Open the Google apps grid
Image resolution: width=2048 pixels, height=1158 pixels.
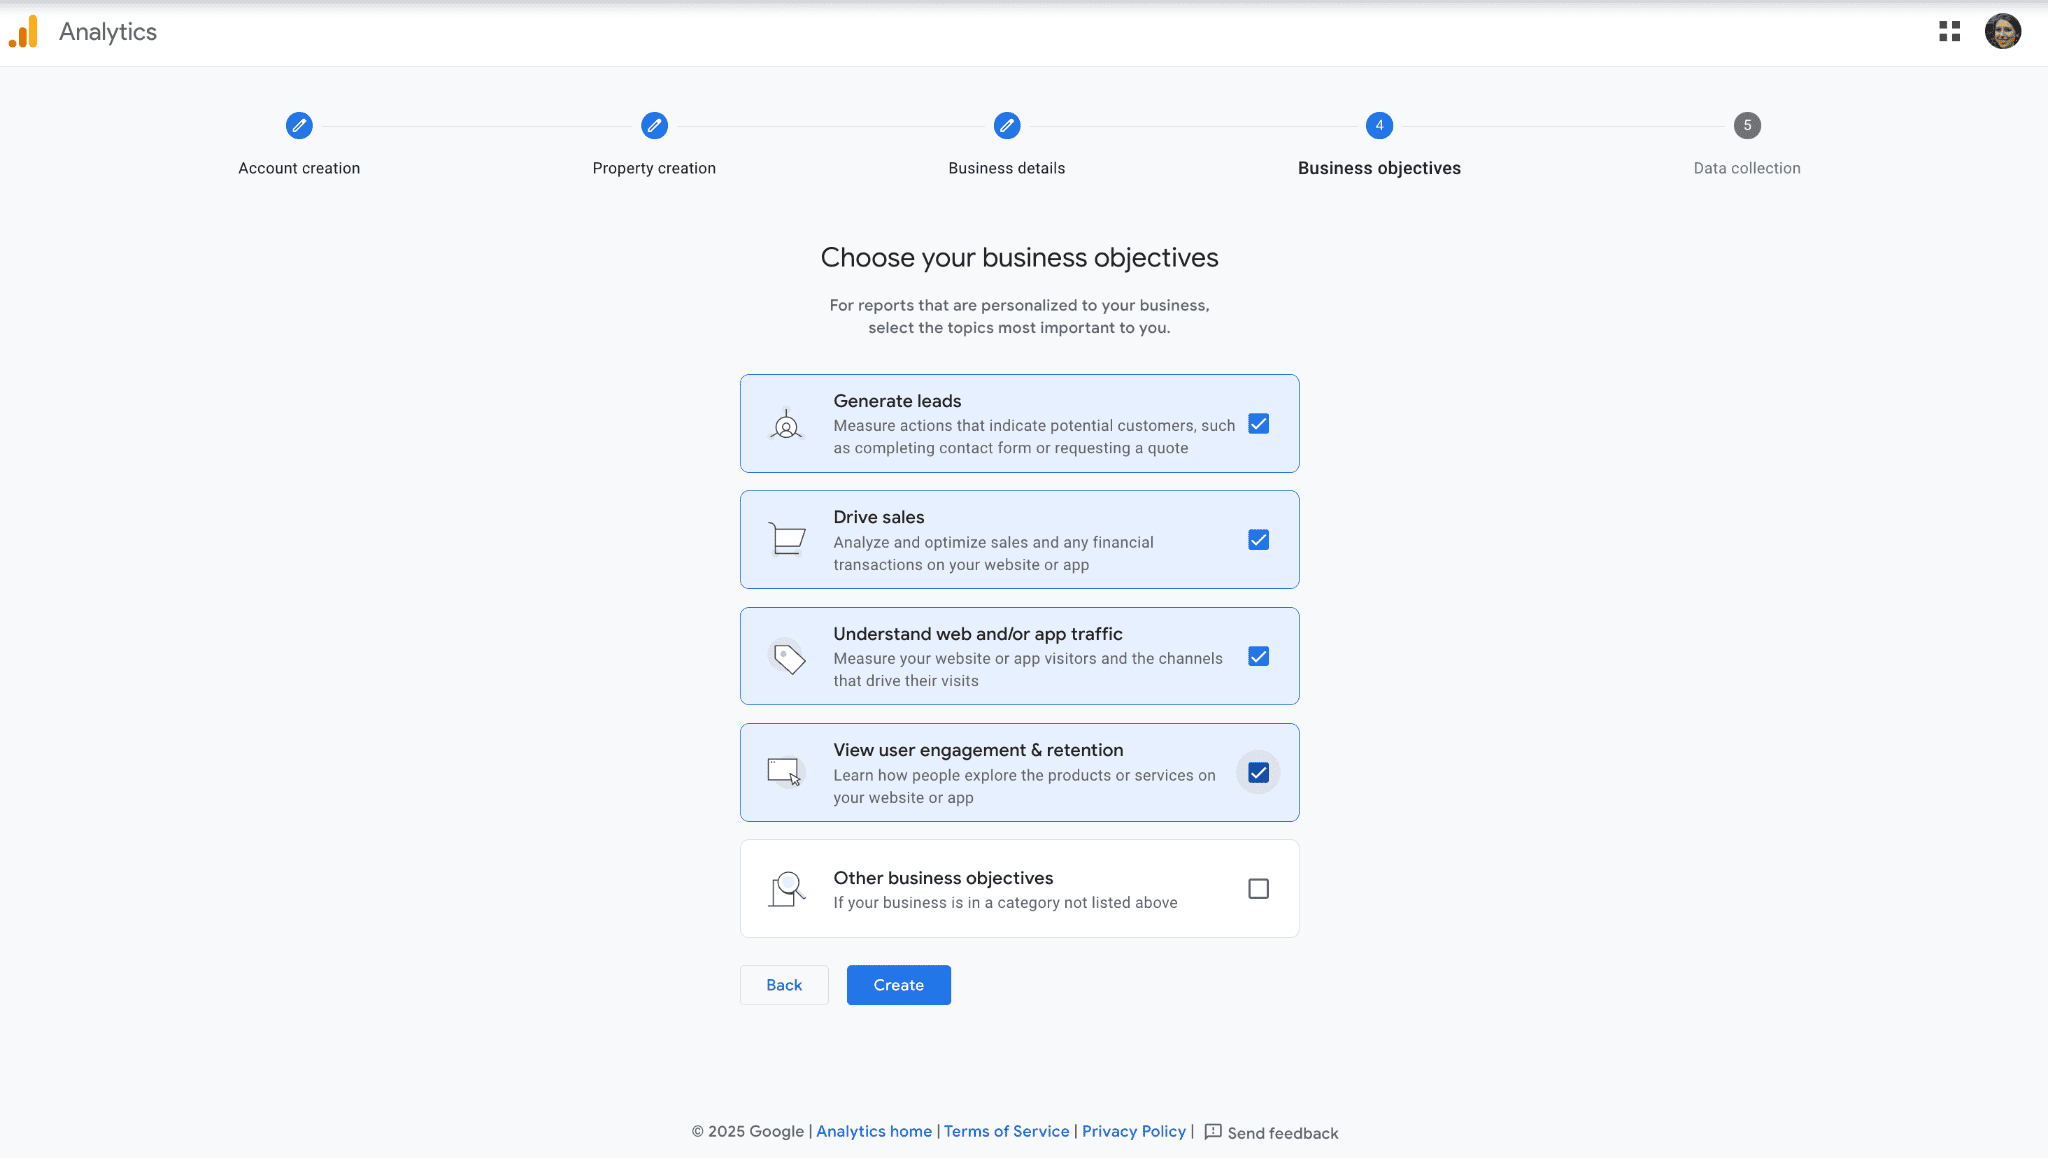pos(1949,32)
